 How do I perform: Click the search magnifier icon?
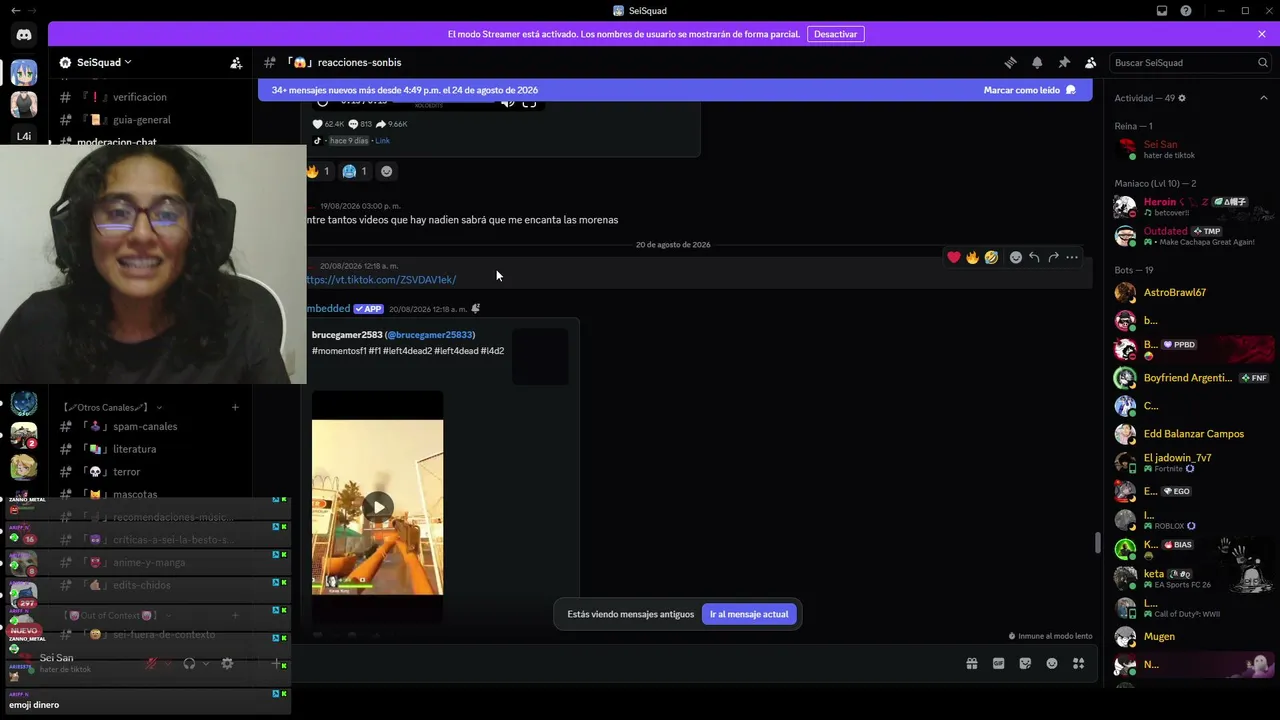(1263, 62)
